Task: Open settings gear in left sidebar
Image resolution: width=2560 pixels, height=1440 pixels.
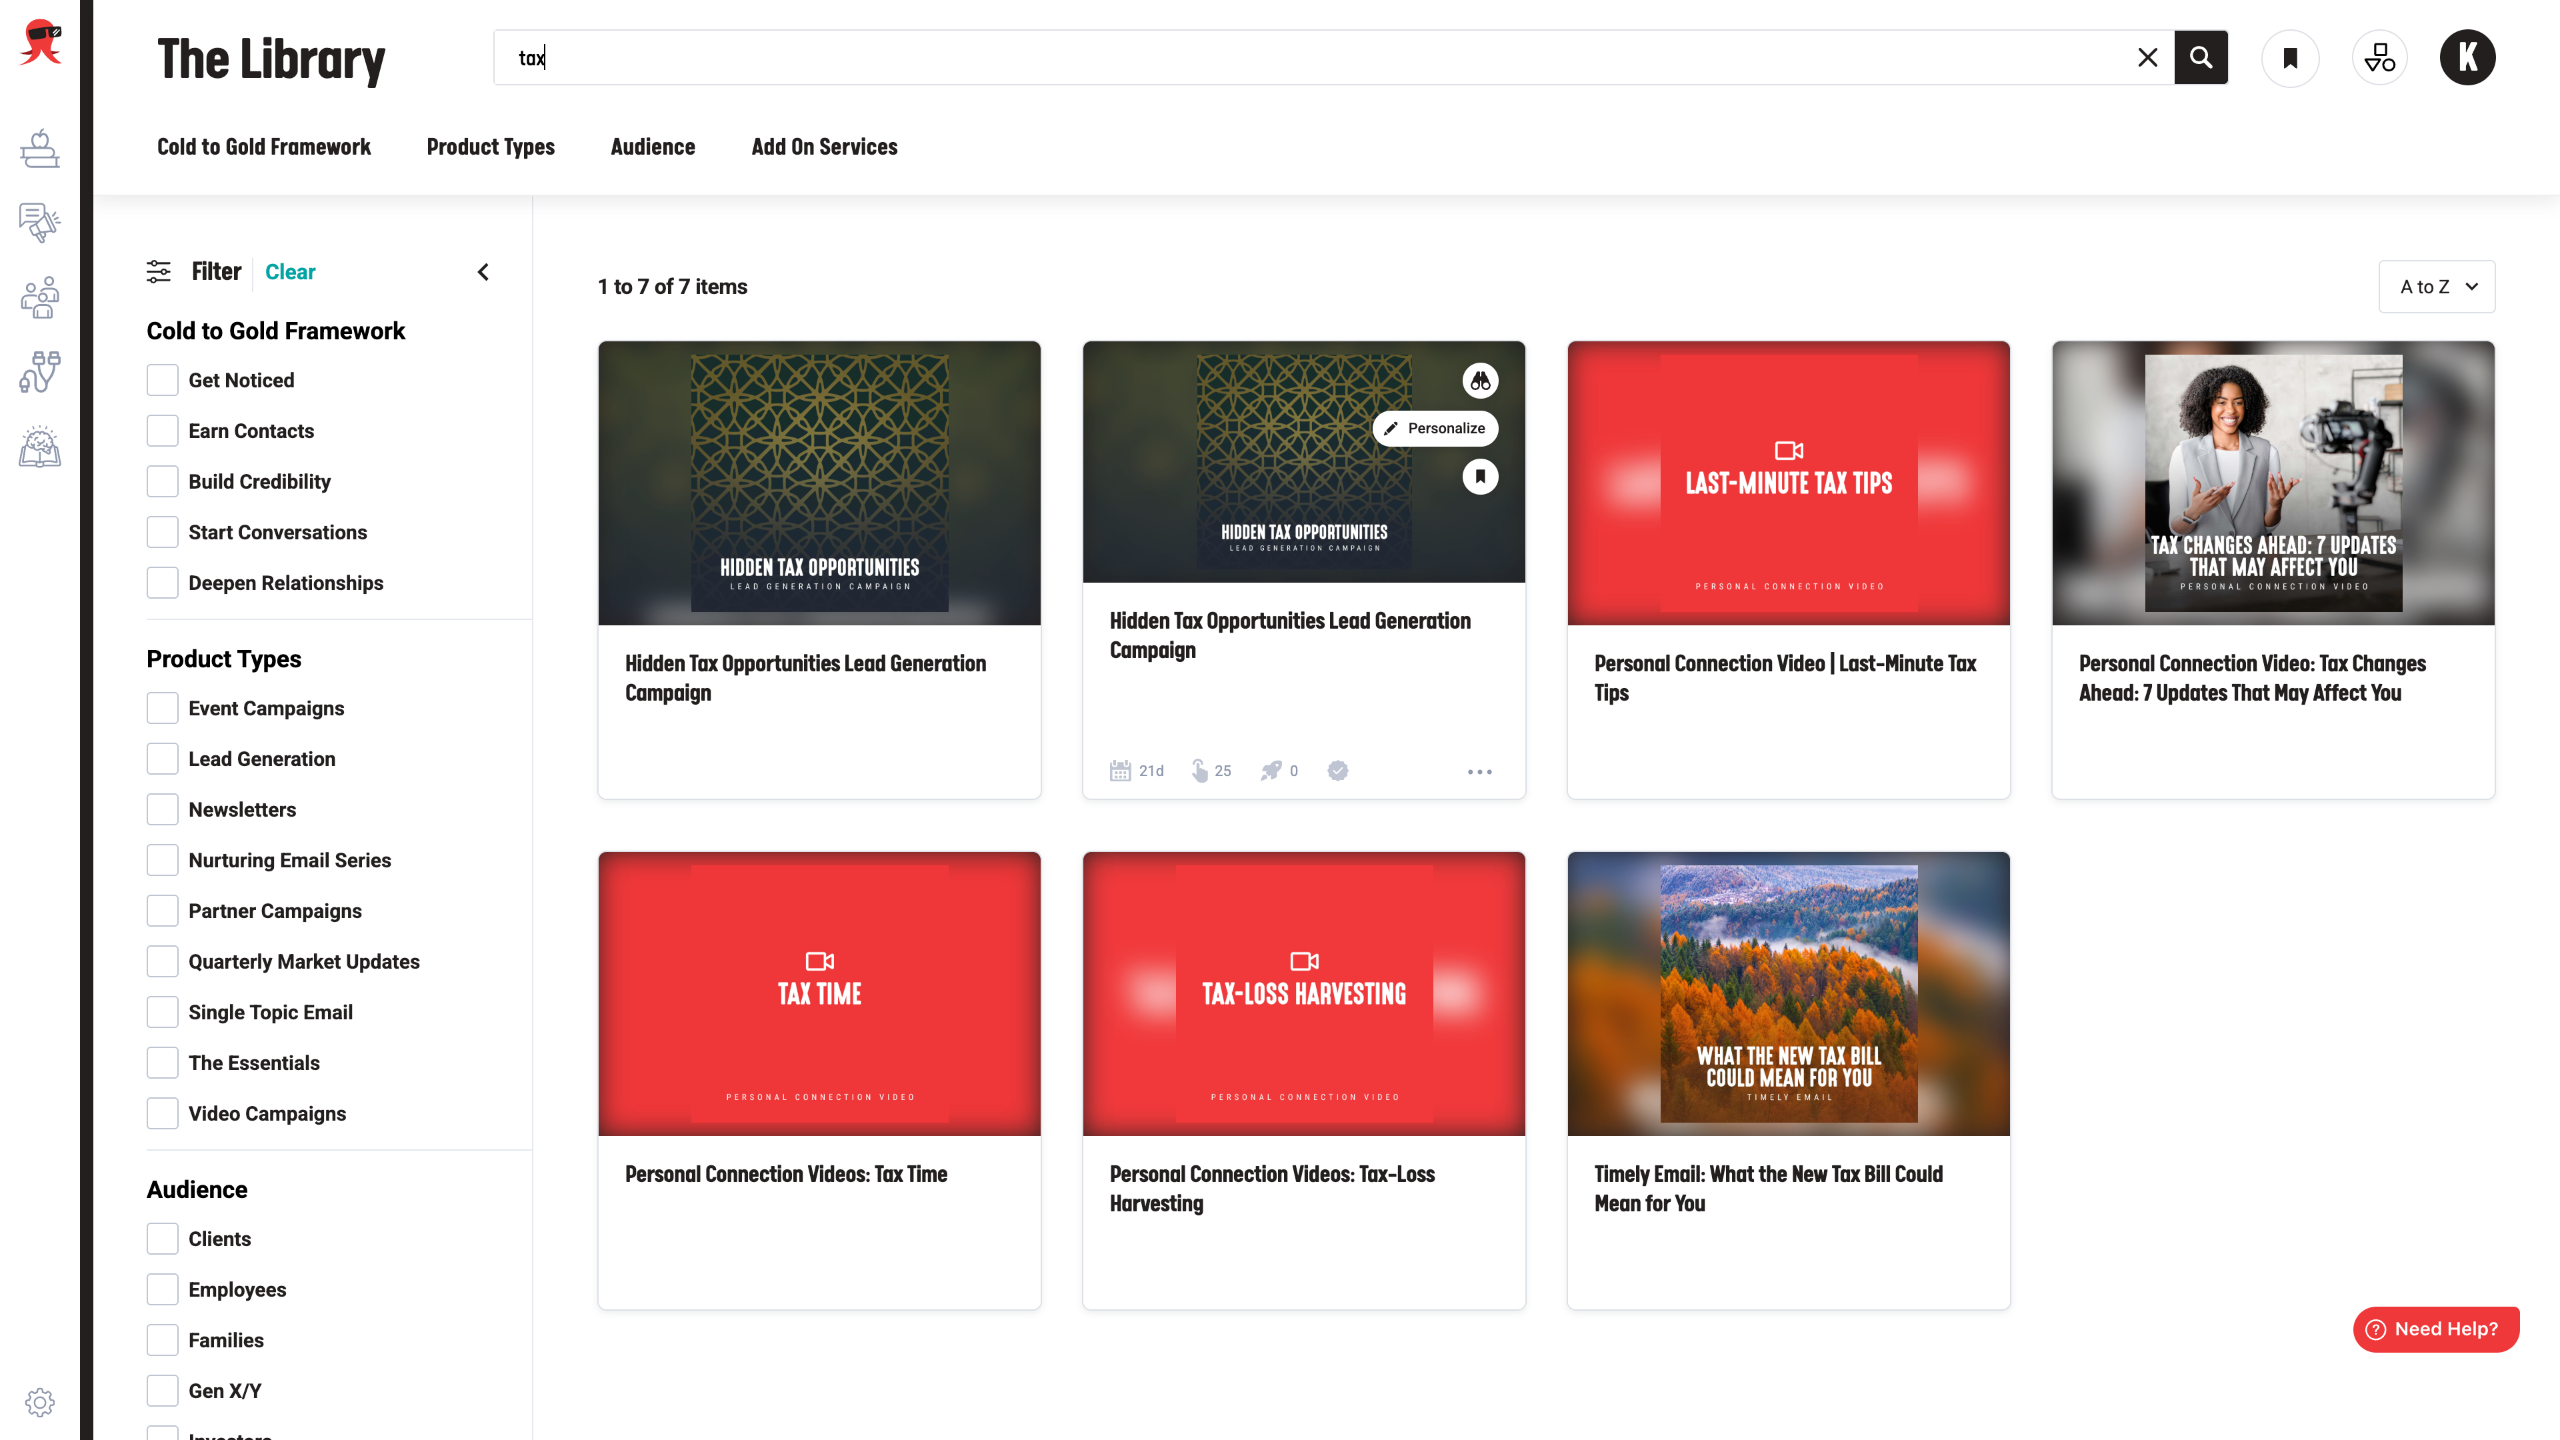Action: click(40, 1402)
